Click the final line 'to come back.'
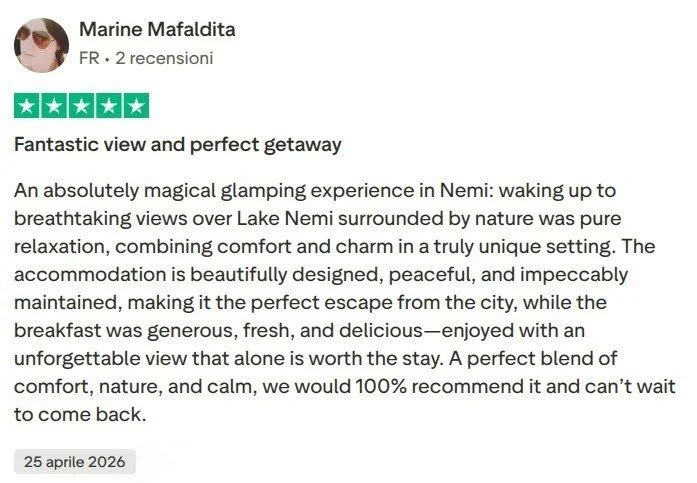 pos(80,415)
